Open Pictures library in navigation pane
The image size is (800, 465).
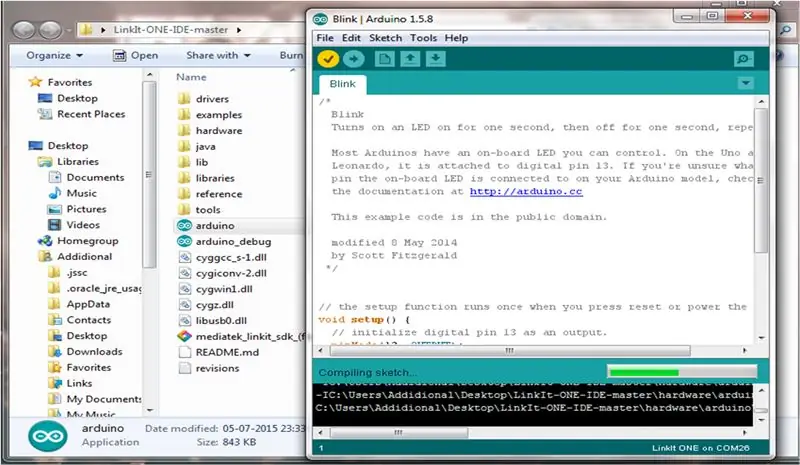click(x=77, y=209)
